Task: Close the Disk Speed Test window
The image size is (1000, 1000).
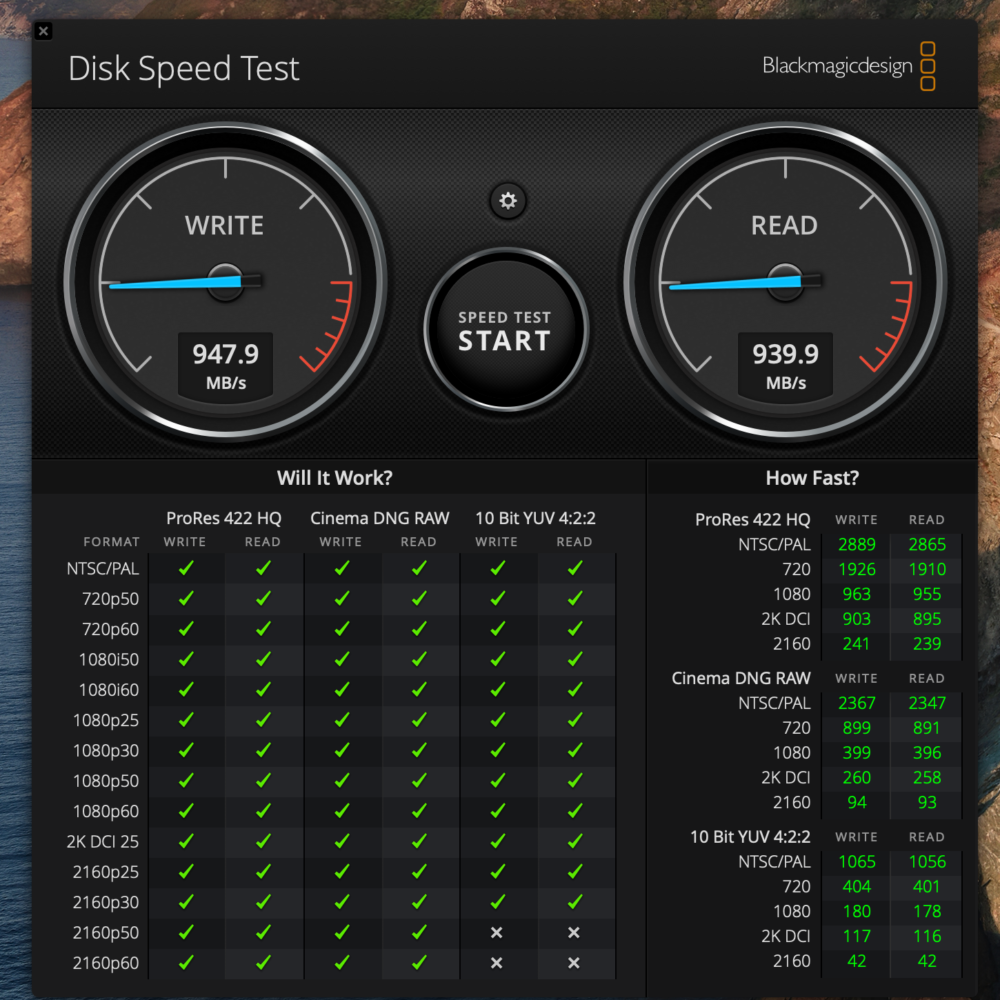Action: pyautogui.click(x=43, y=31)
